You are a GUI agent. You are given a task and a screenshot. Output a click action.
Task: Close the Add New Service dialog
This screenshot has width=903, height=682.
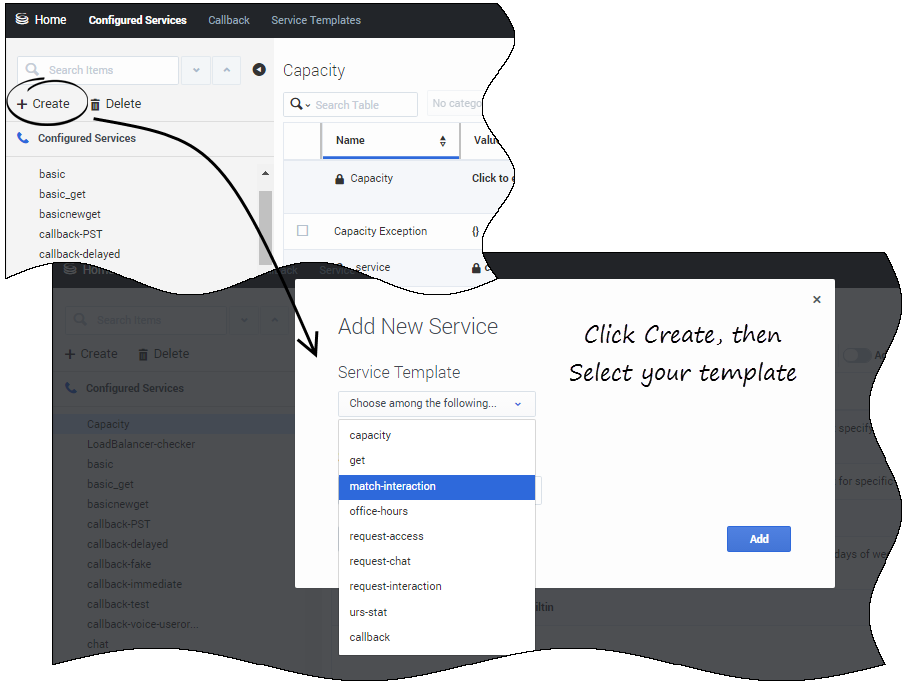click(x=816, y=299)
